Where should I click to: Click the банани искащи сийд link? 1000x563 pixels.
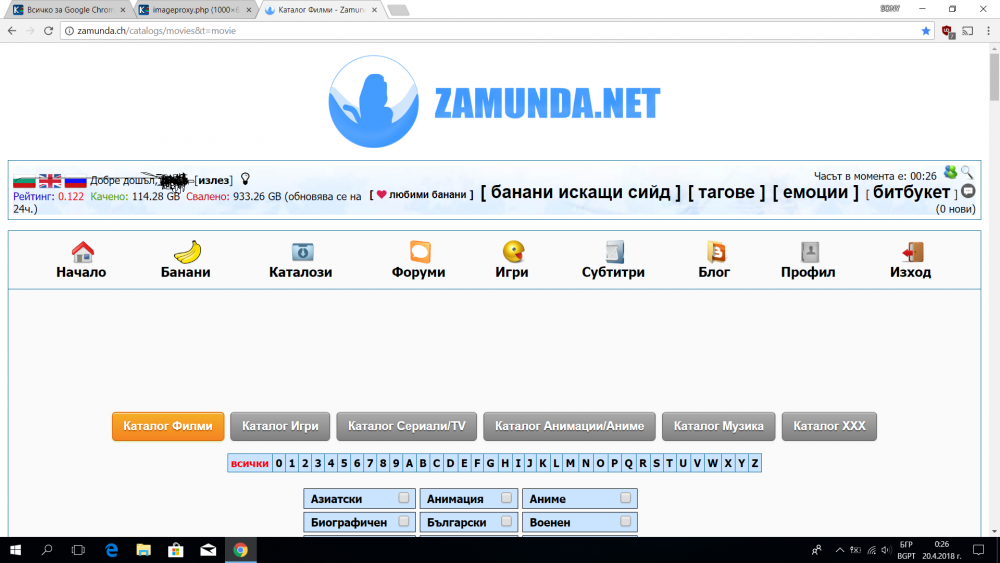[x=580, y=192]
